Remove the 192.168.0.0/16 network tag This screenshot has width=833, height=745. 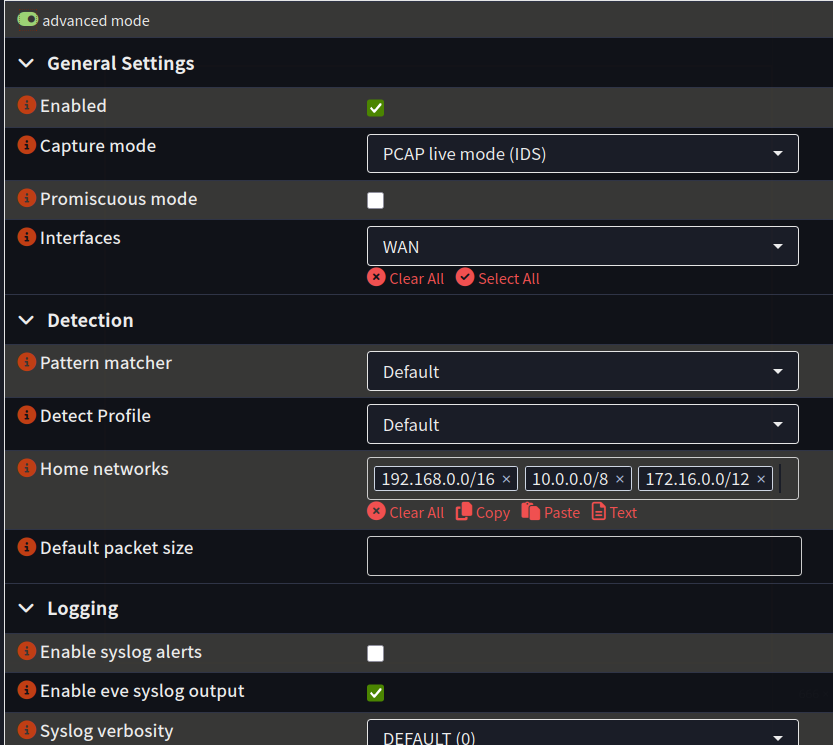click(506, 479)
